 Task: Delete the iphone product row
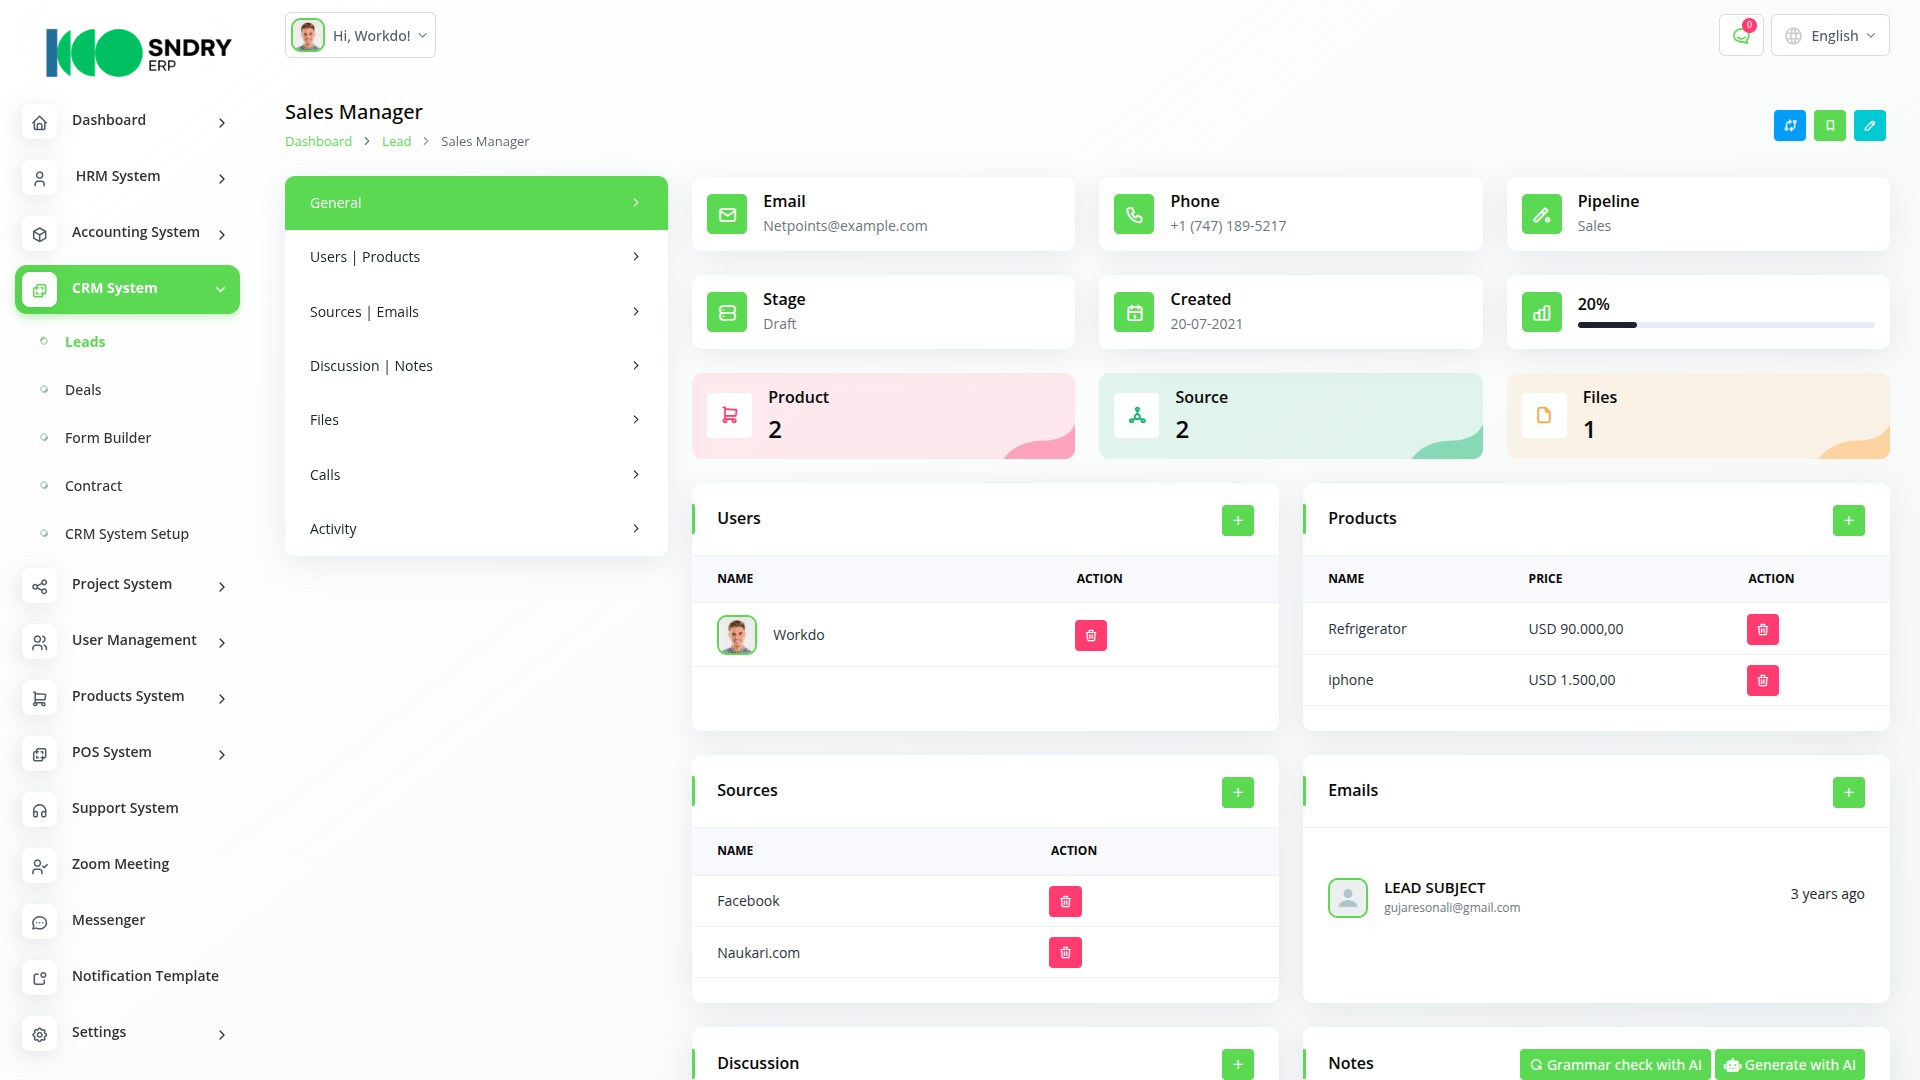[1762, 681]
